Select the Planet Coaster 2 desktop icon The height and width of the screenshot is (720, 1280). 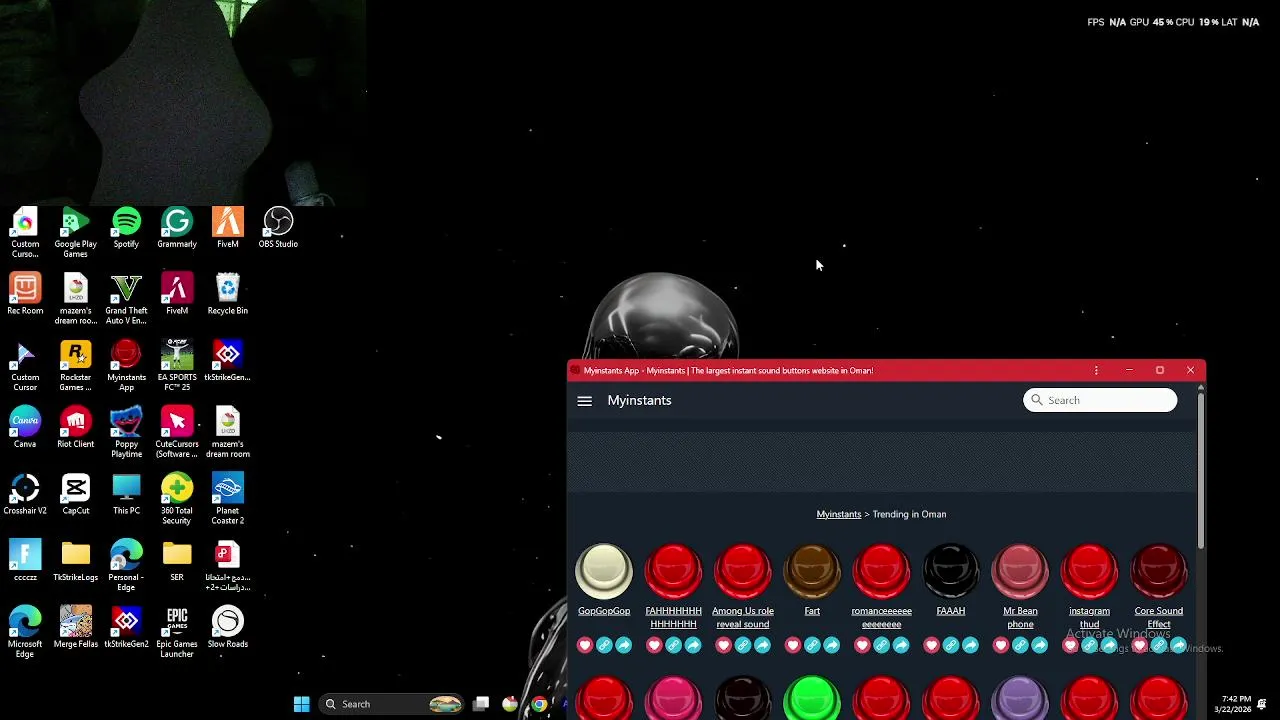(x=227, y=500)
